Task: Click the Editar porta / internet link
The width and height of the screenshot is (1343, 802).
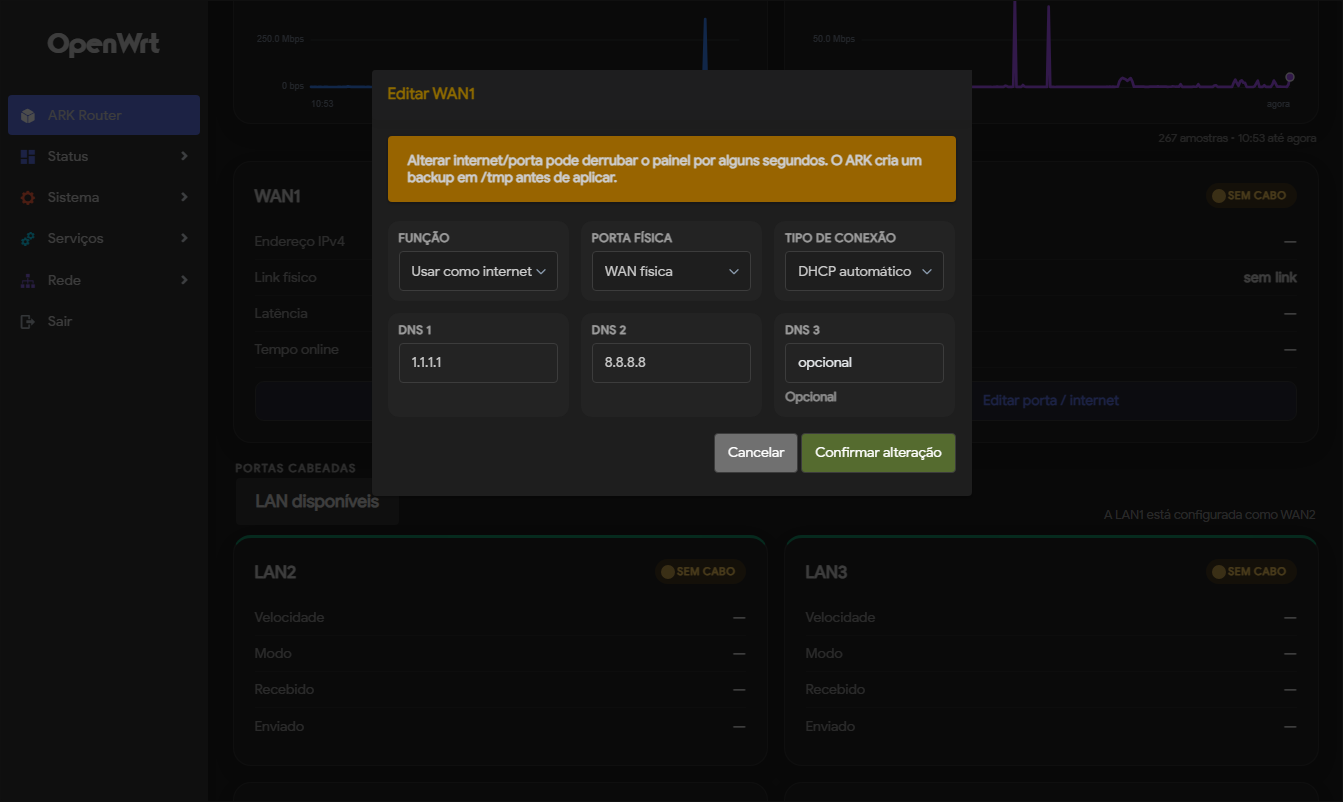Action: (1051, 401)
